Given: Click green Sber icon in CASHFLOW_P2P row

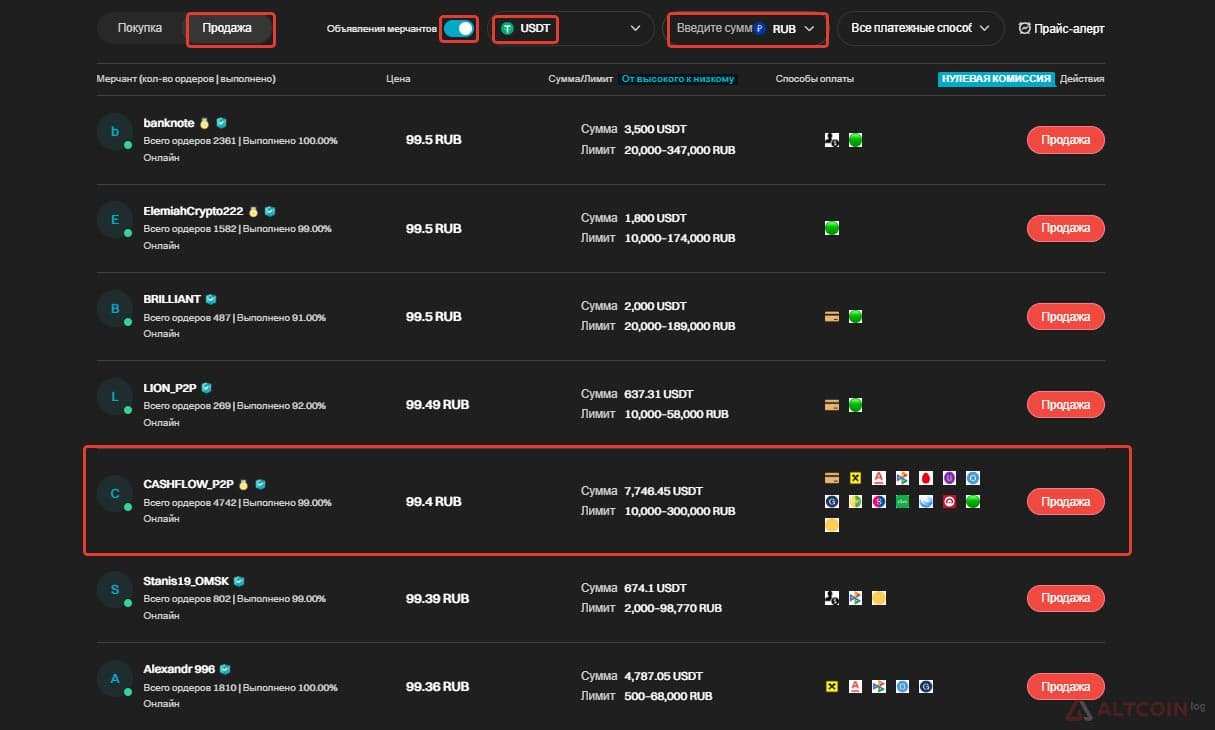Looking at the screenshot, I should 973,501.
